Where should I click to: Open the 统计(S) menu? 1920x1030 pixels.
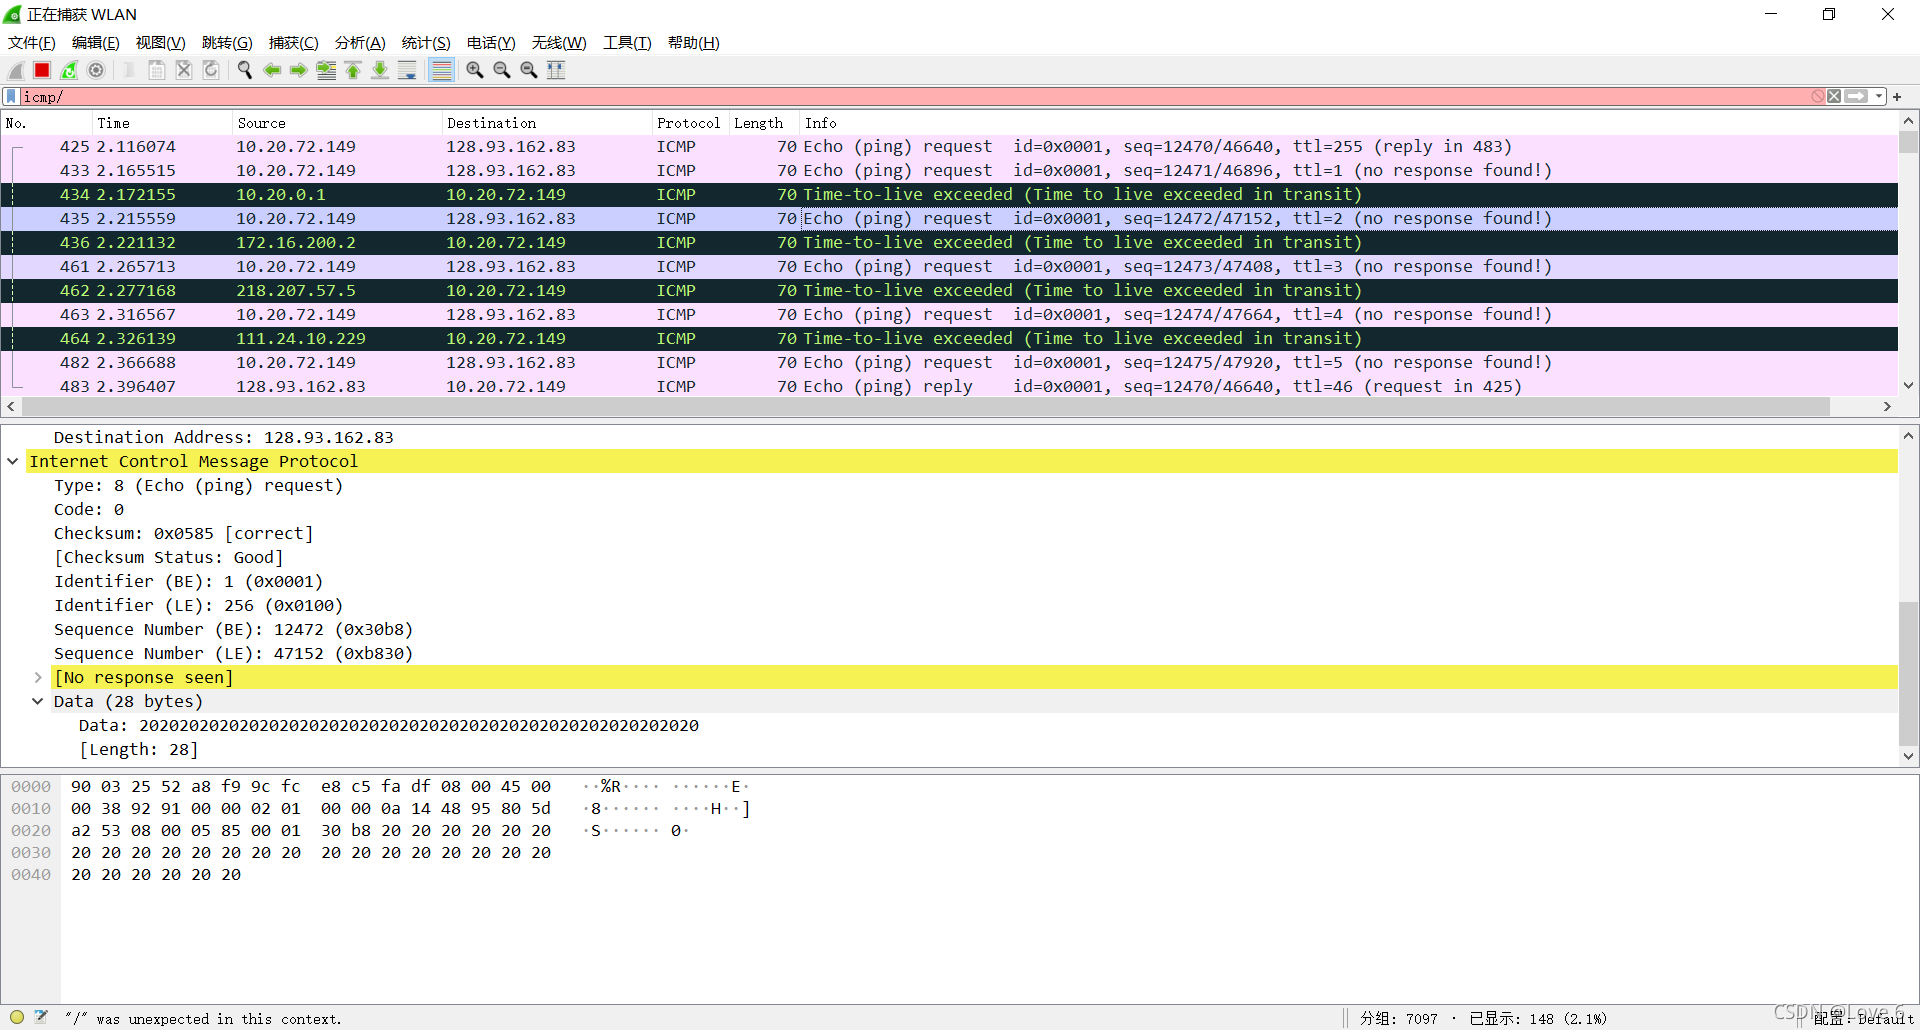(x=426, y=43)
